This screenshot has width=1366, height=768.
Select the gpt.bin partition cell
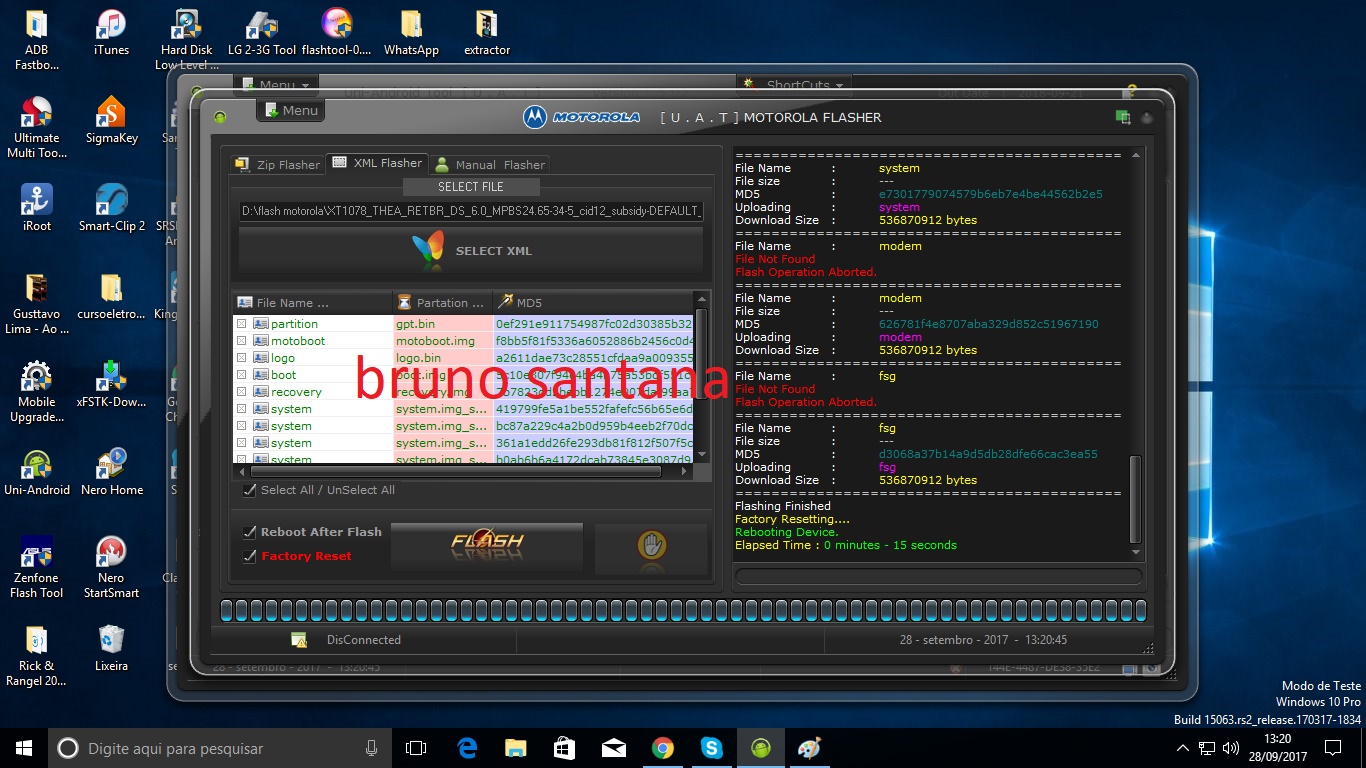coord(443,324)
